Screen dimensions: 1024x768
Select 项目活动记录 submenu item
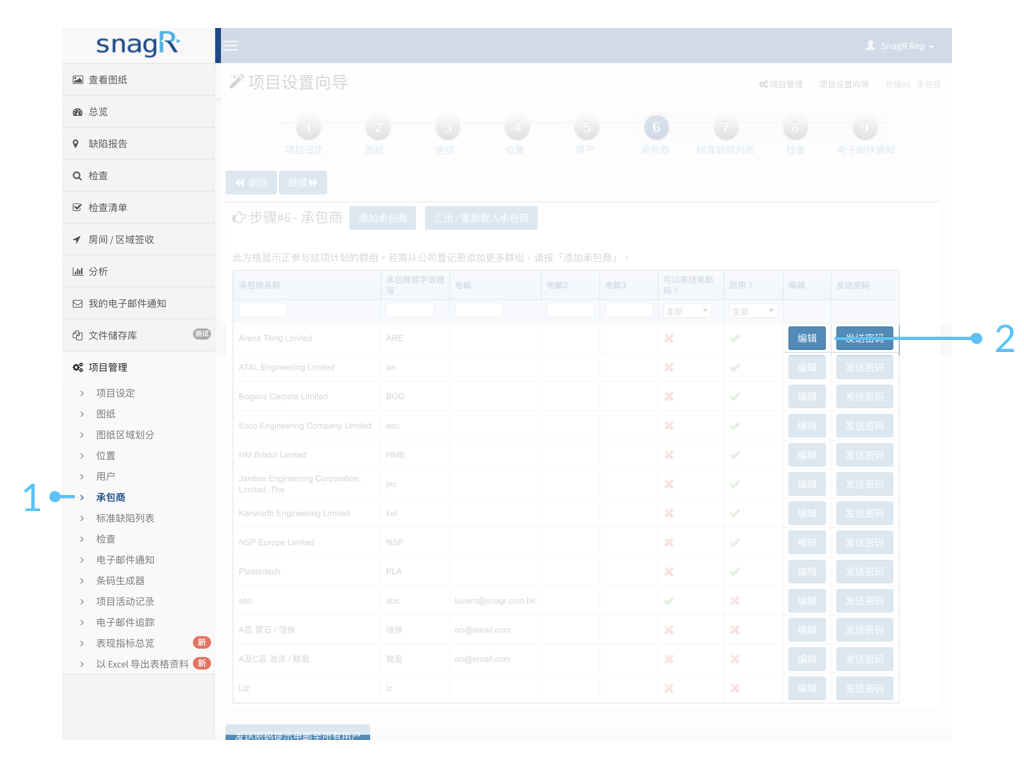tap(125, 602)
